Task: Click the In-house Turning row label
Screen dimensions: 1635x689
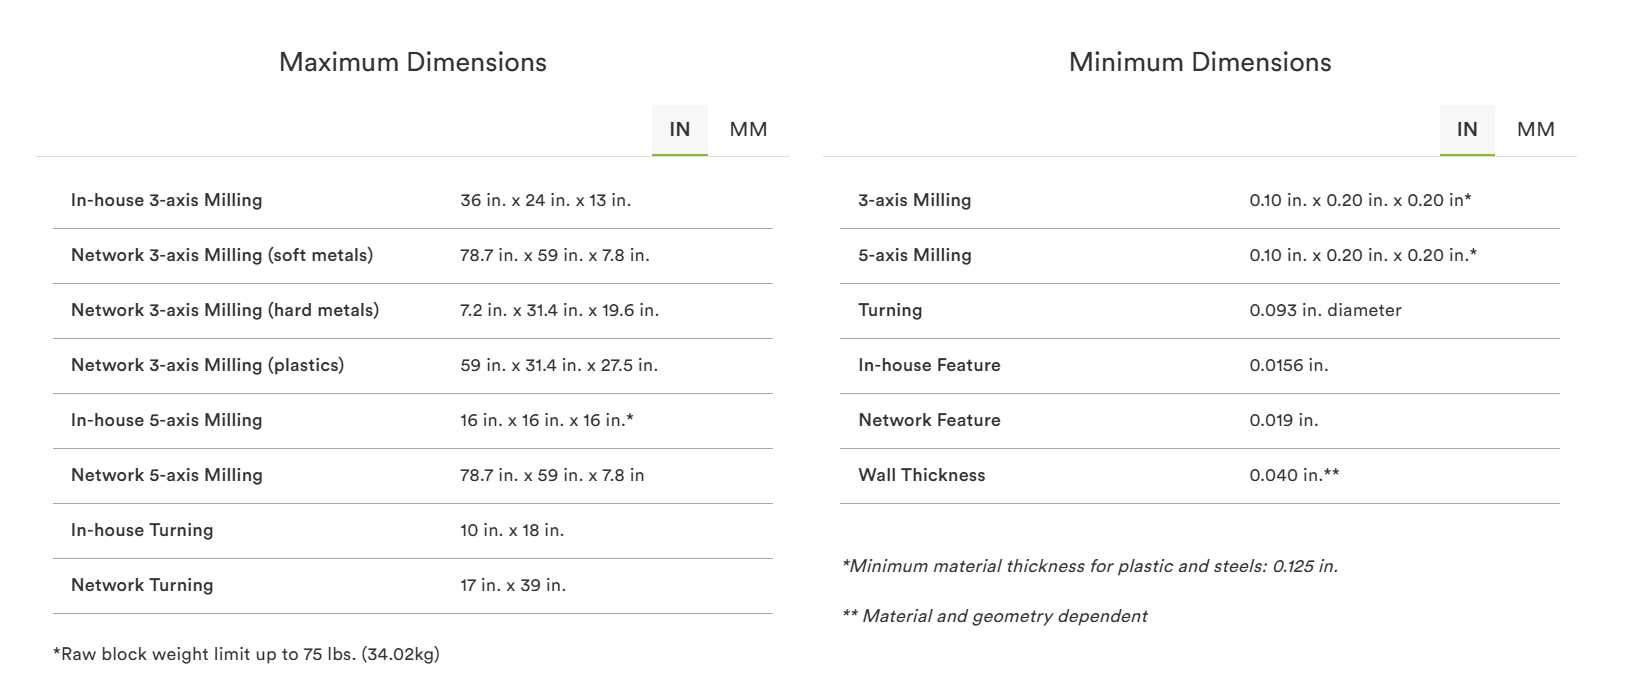Action: click(x=142, y=530)
